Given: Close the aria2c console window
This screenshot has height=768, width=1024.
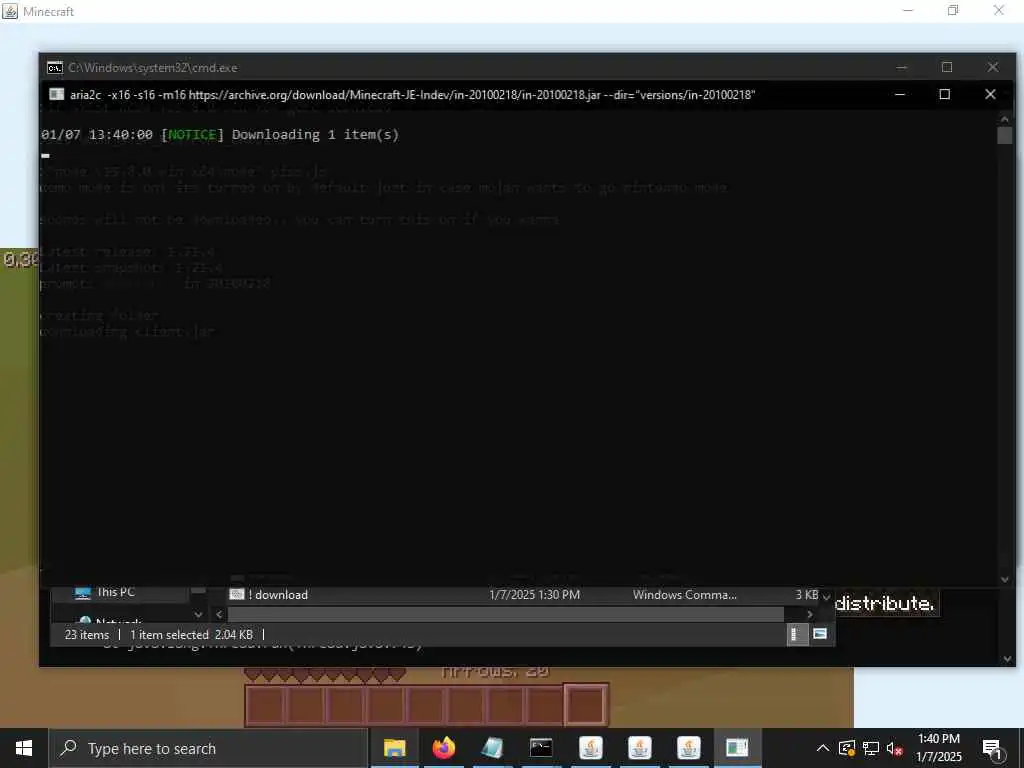Looking at the screenshot, I should coord(990,94).
